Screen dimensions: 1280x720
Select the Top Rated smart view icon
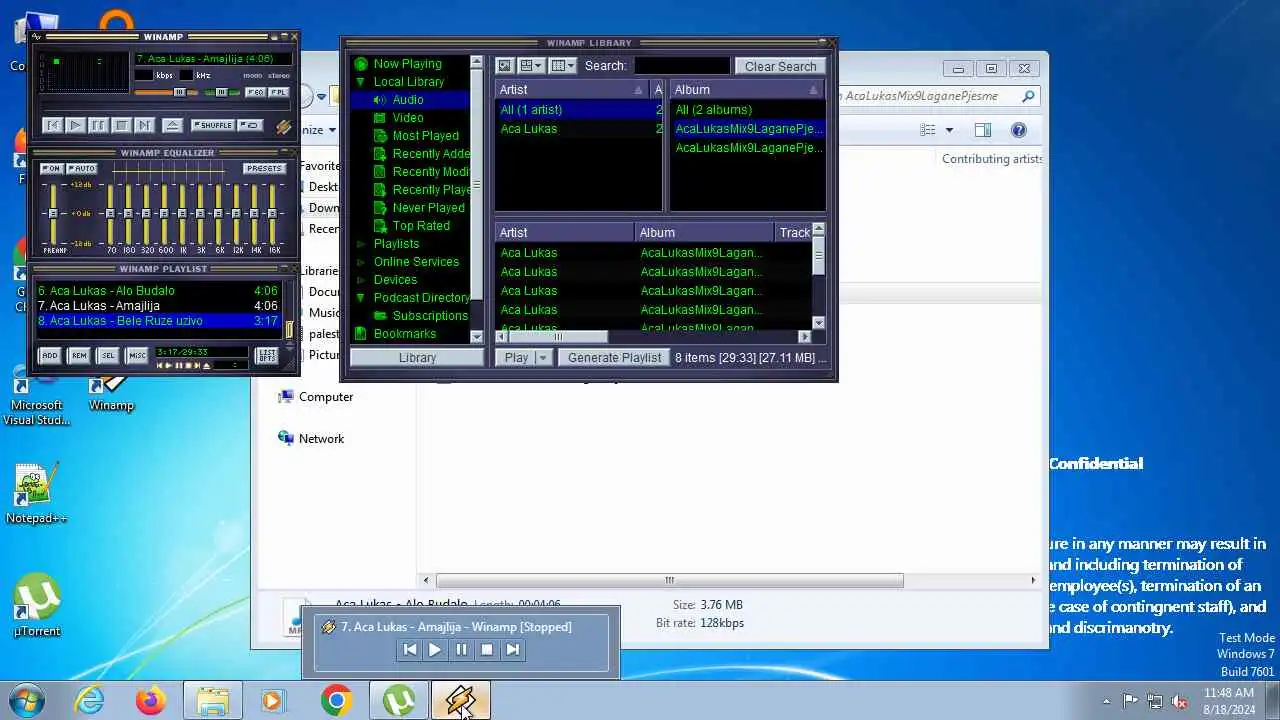click(380, 226)
